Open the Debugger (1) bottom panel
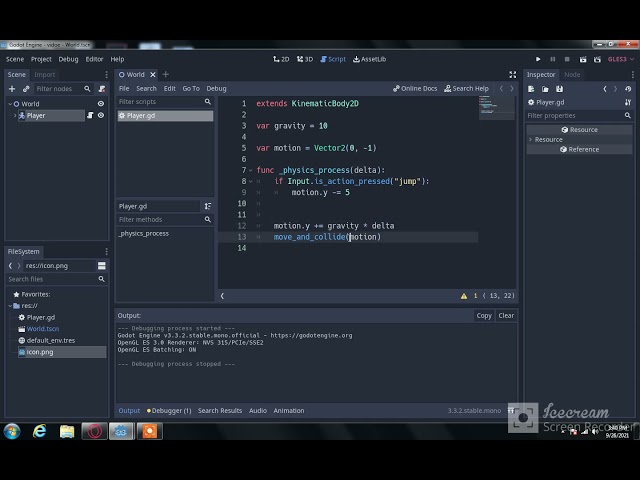640x480 pixels. pyautogui.click(x=169, y=411)
